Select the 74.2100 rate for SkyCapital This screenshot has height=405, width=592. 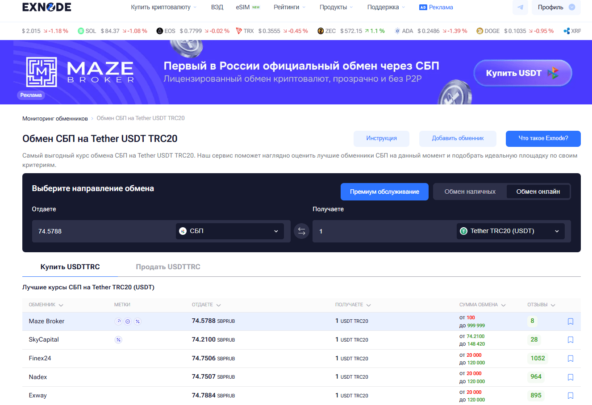[204, 340]
